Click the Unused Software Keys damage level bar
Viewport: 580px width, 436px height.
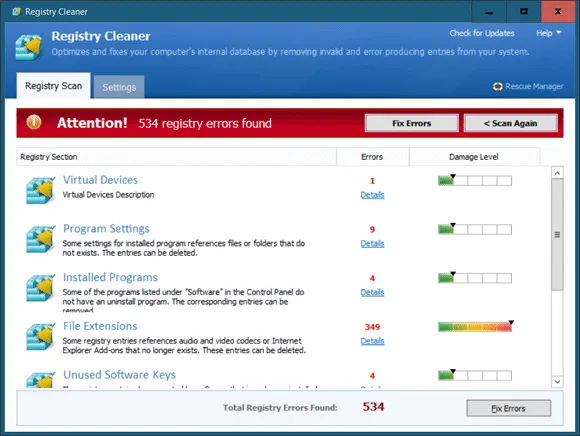pos(475,375)
